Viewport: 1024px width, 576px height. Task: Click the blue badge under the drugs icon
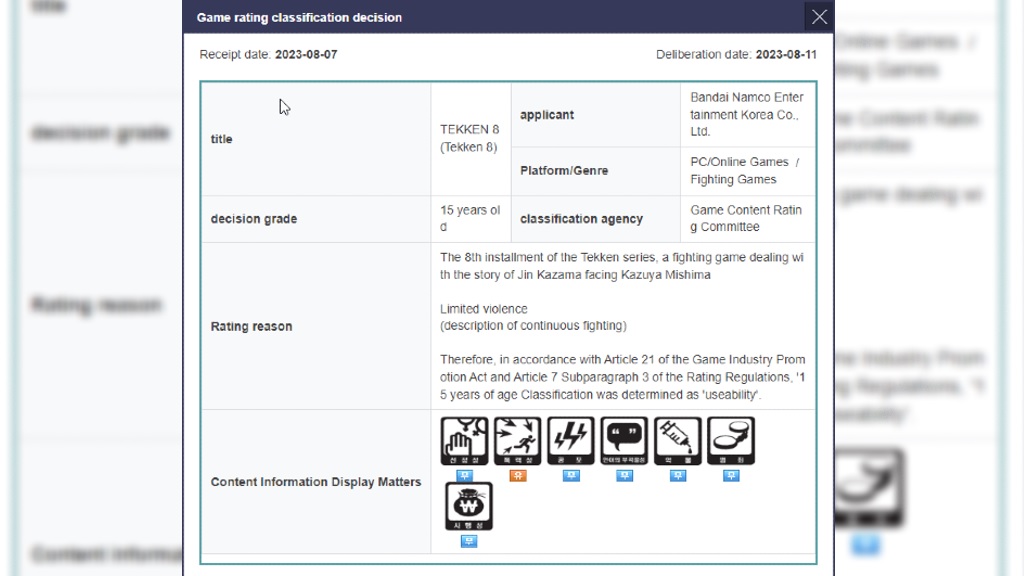(x=678, y=475)
